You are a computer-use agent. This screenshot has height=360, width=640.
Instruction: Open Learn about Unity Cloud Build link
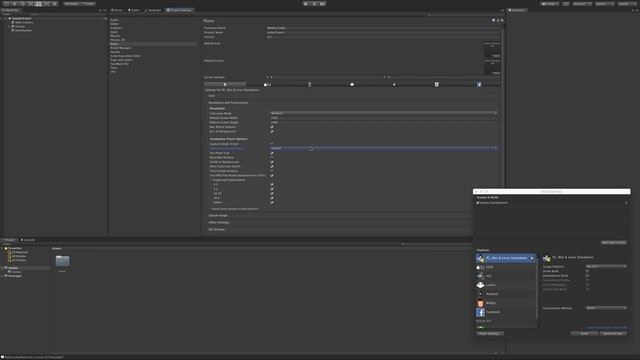607,327
